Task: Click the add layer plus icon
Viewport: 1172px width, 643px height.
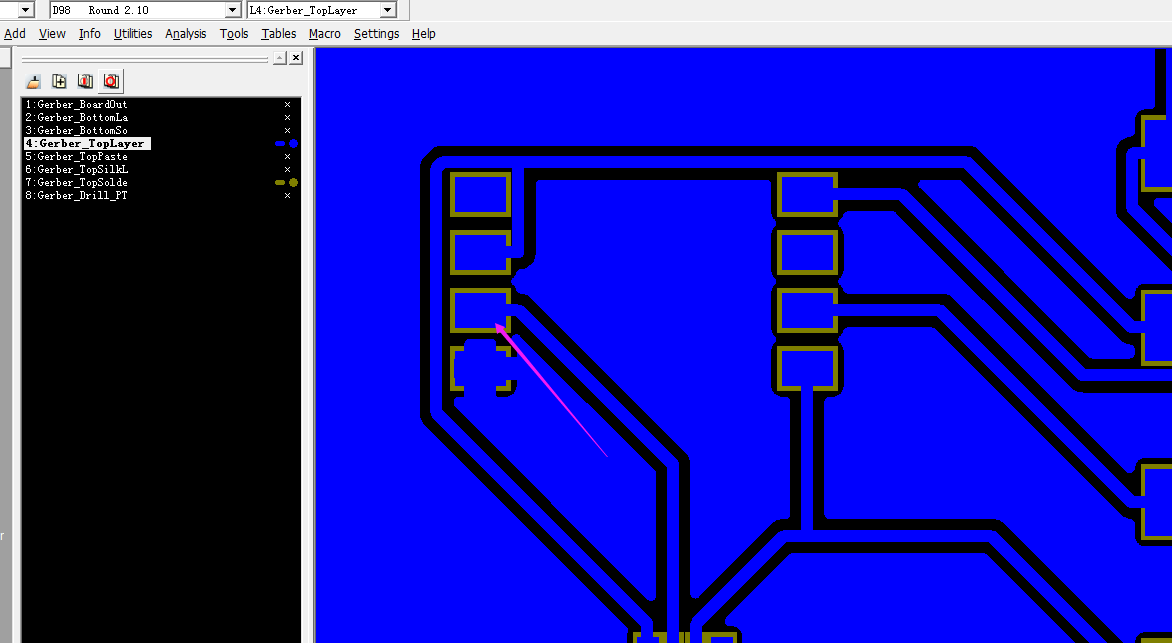Action: click(x=60, y=81)
